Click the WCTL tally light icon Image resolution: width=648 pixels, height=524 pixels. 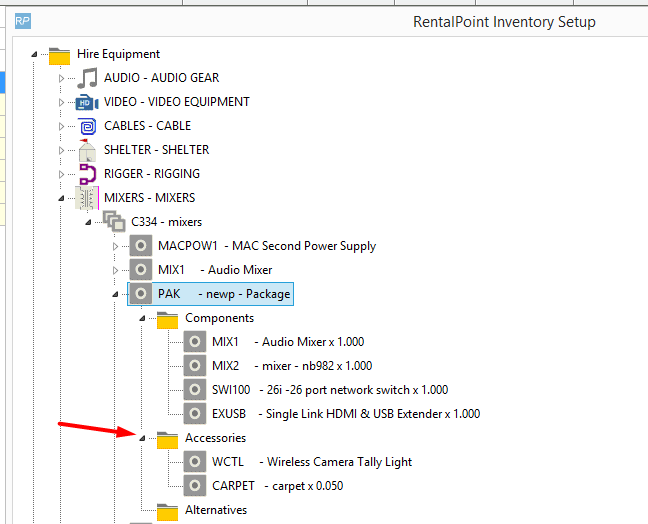pyautogui.click(x=195, y=462)
